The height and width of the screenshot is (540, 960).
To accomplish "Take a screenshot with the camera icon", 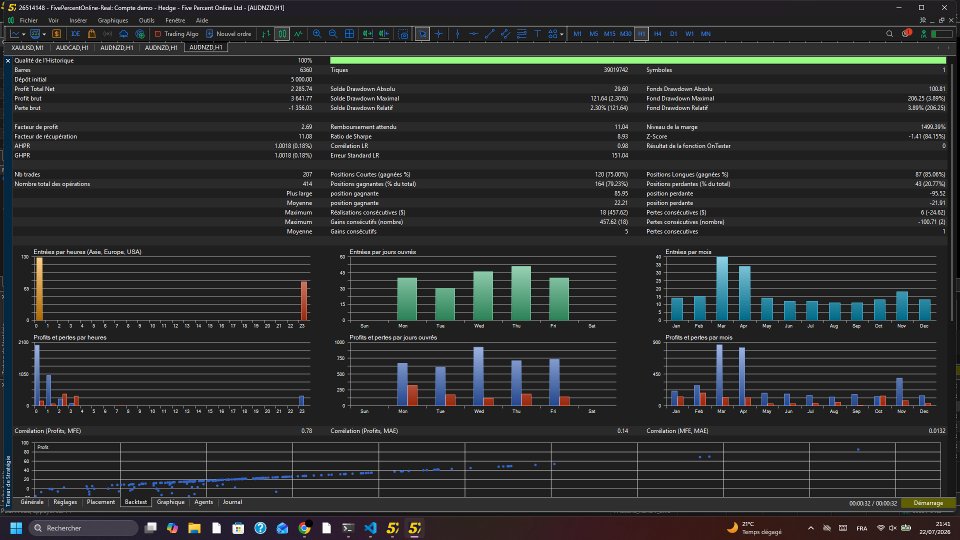I will (x=403, y=34).
